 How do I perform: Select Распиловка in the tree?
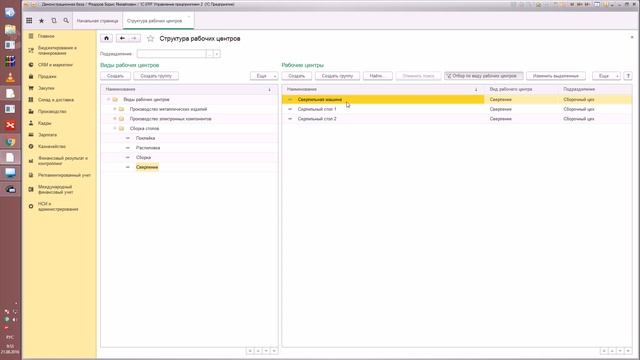pyautogui.click(x=148, y=148)
